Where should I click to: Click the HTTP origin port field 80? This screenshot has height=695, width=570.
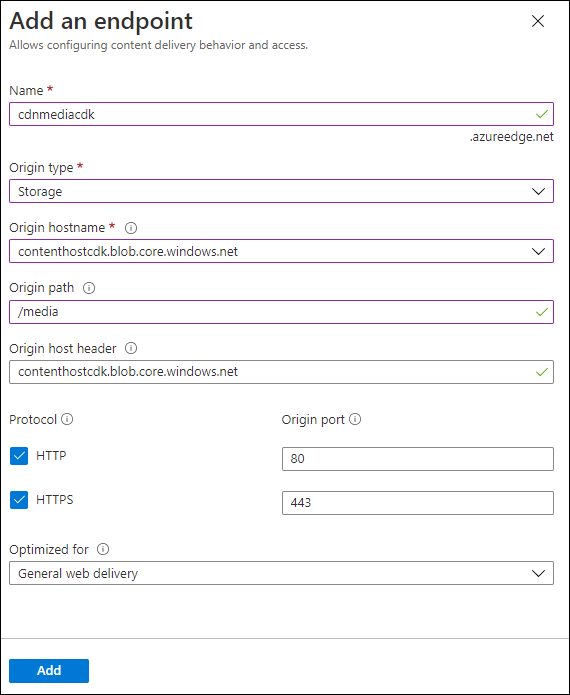click(418, 459)
